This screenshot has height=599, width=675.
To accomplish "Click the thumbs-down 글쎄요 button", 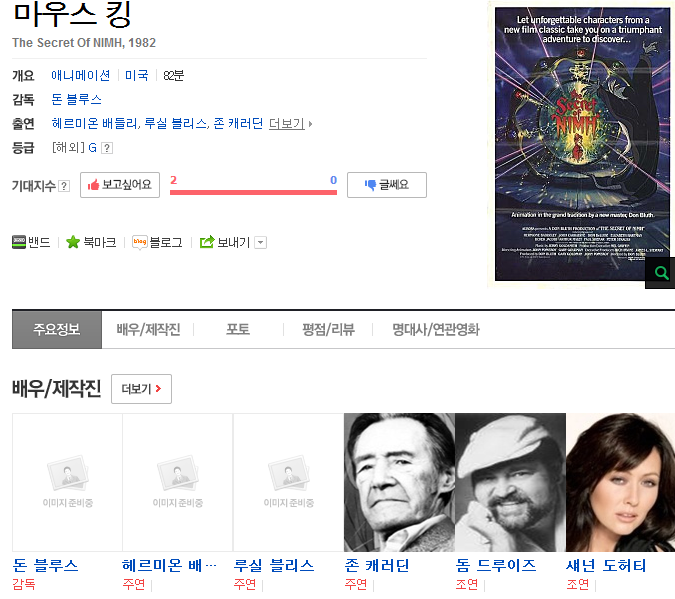I will pyautogui.click(x=387, y=185).
